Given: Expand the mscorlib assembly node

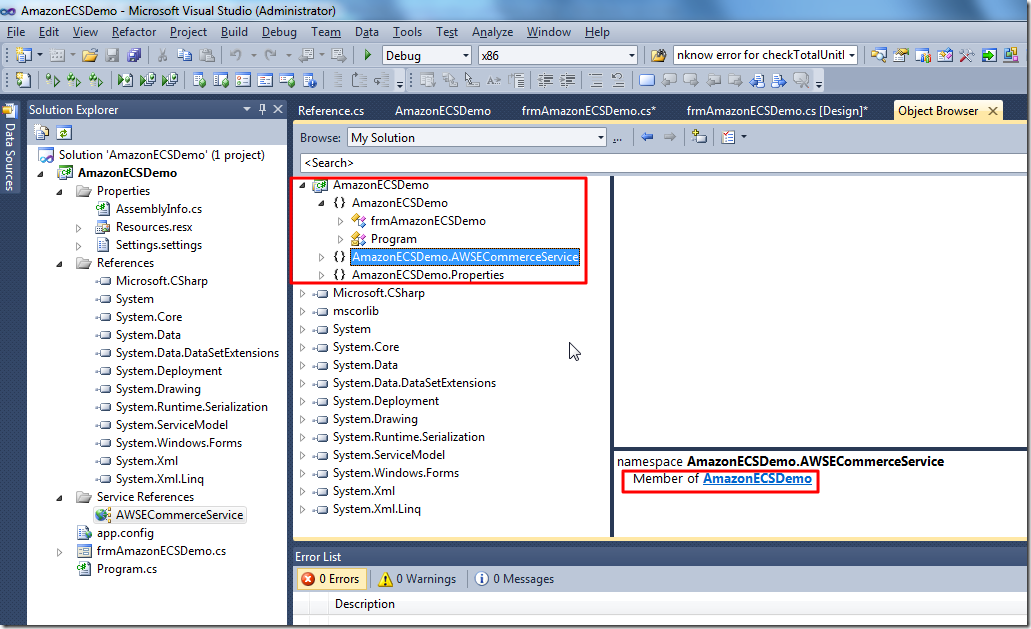Looking at the screenshot, I should click(302, 311).
